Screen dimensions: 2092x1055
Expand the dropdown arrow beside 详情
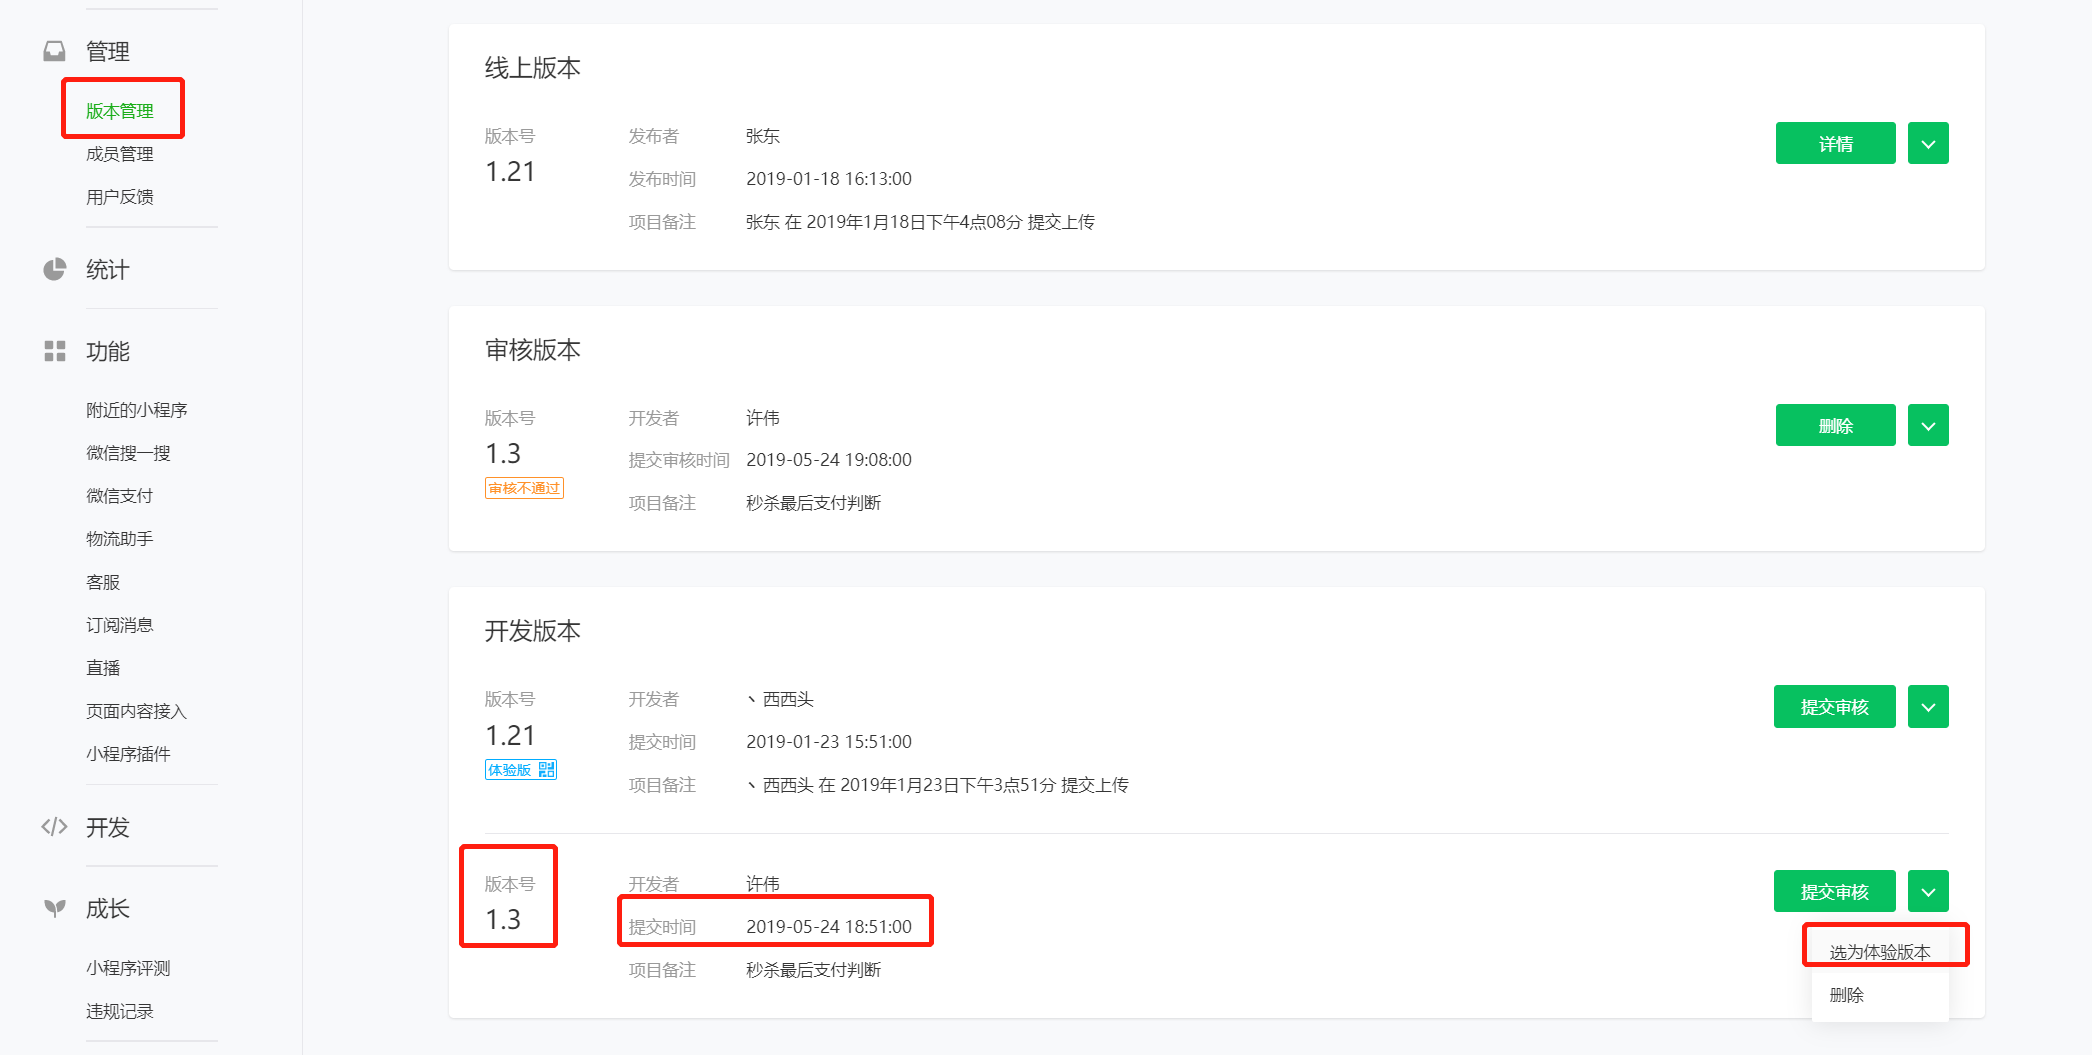pyautogui.click(x=1928, y=143)
